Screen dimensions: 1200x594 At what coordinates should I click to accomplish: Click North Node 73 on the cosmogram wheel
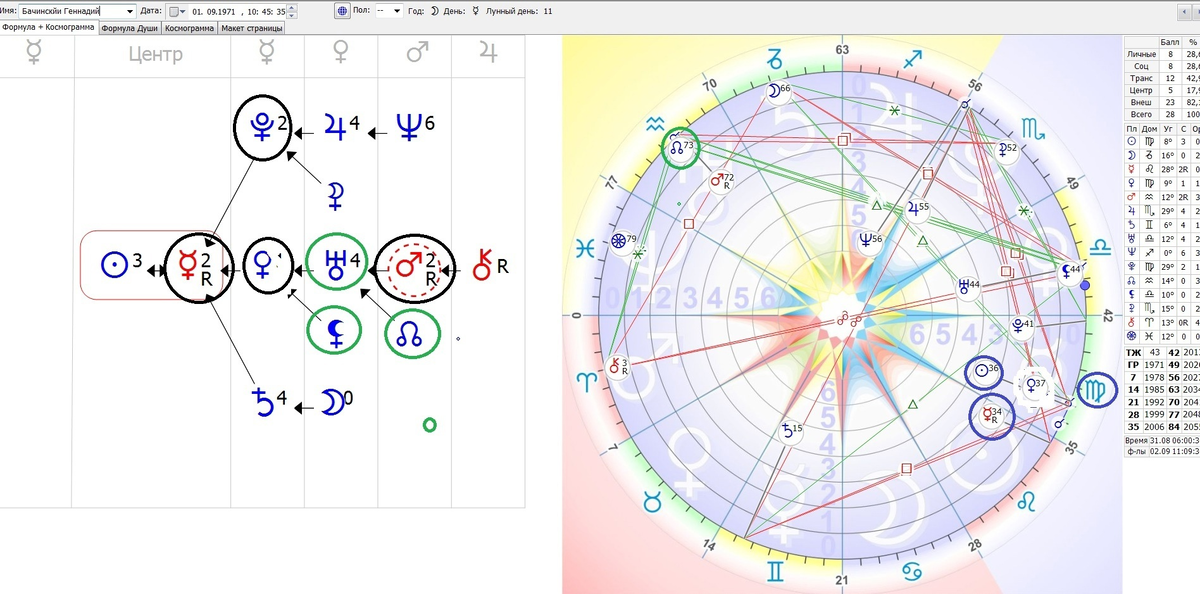click(x=679, y=149)
